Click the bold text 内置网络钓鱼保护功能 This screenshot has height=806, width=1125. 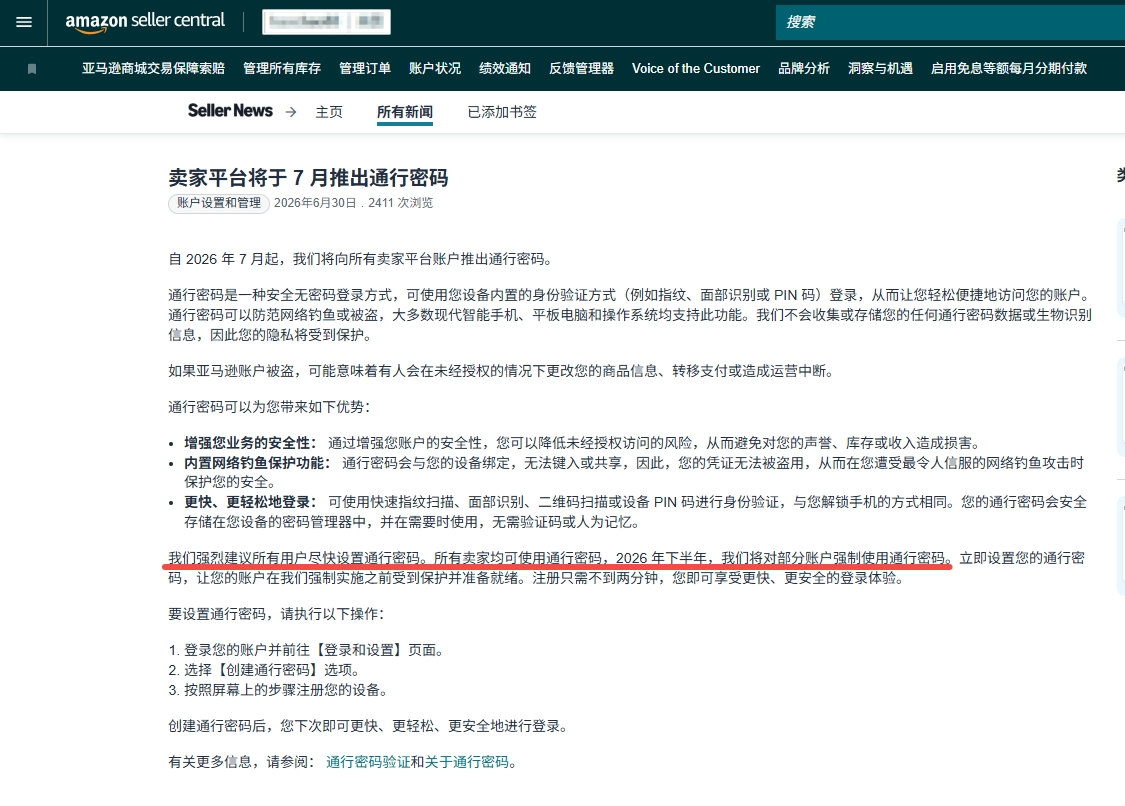[257, 463]
